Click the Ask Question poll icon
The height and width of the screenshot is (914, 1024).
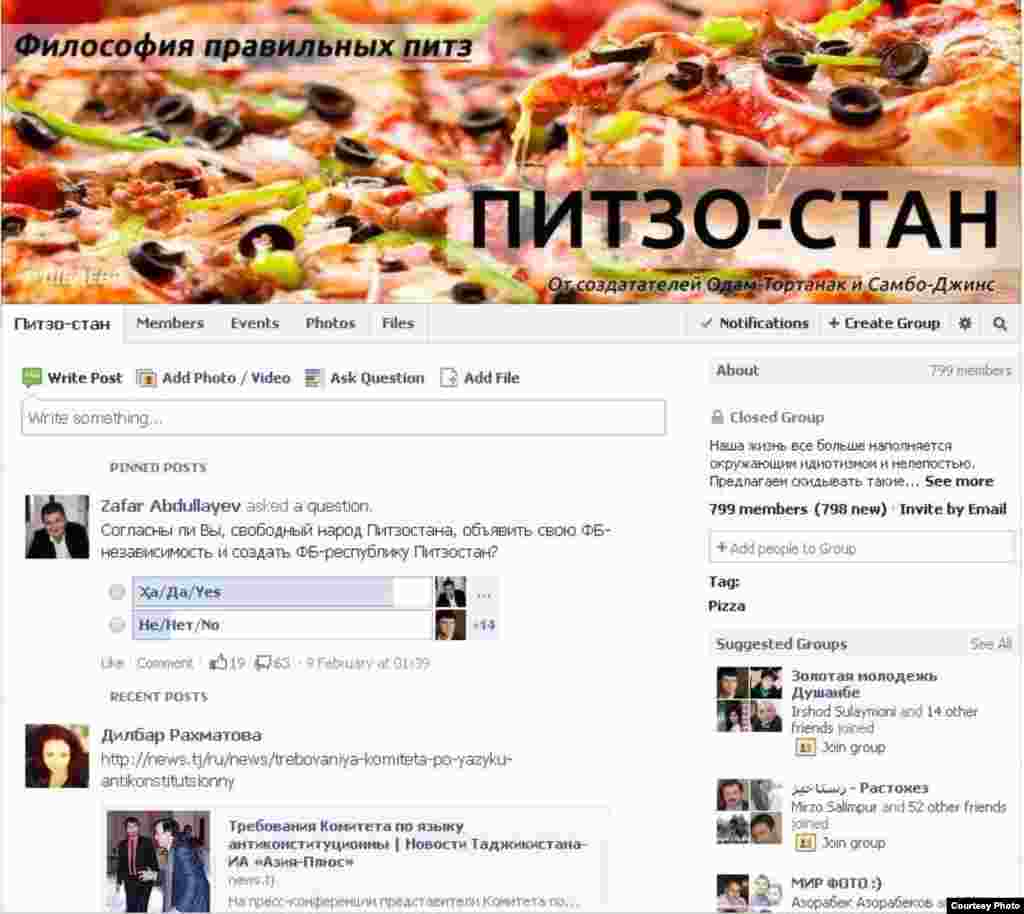click(x=314, y=378)
